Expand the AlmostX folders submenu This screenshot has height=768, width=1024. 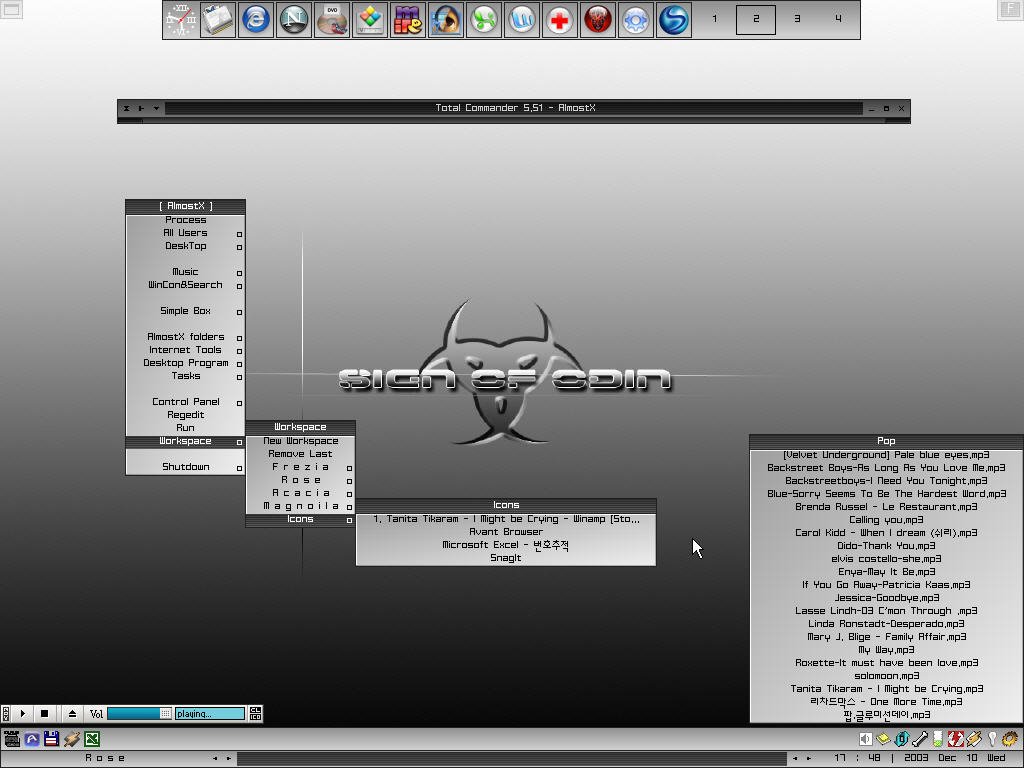click(185, 337)
